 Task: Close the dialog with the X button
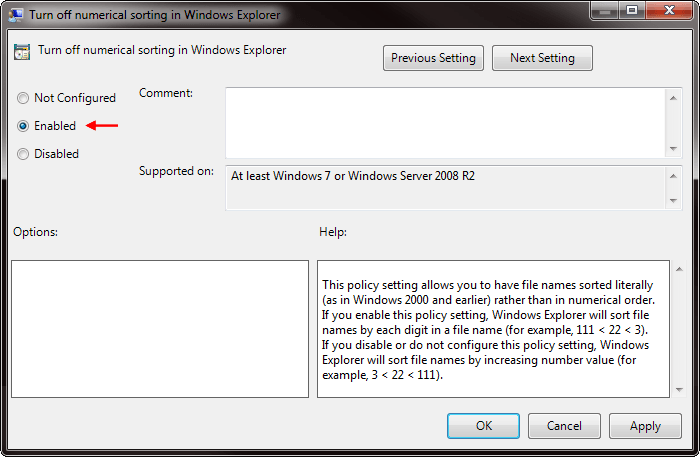[x=669, y=11]
